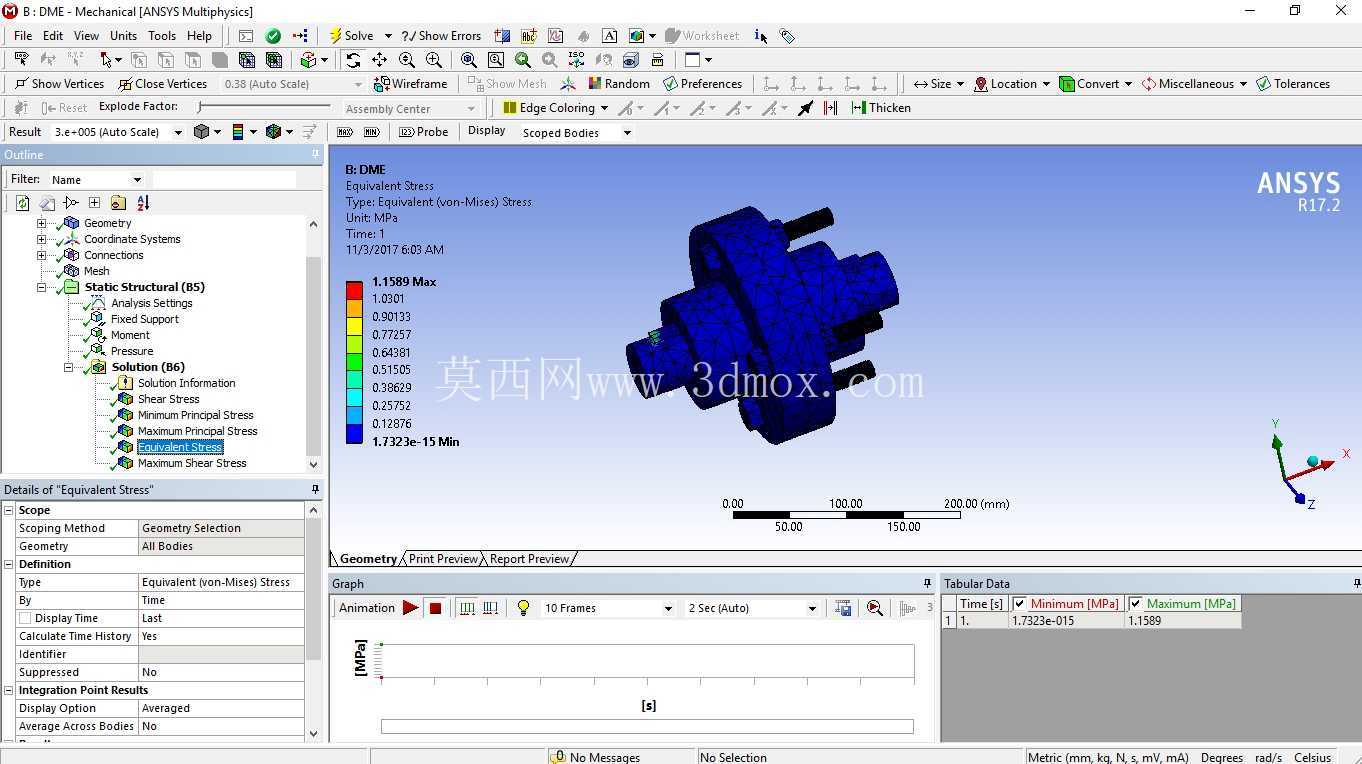Click the outline filter text field
The width and height of the screenshot is (1362, 764).
pyautogui.click(x=224, y=180)
